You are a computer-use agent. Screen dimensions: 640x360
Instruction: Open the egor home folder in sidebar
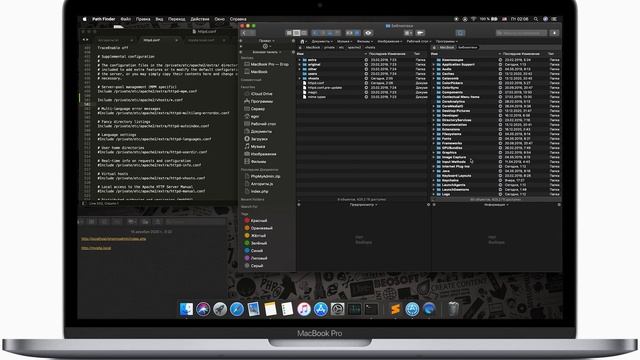coord(252,116)
